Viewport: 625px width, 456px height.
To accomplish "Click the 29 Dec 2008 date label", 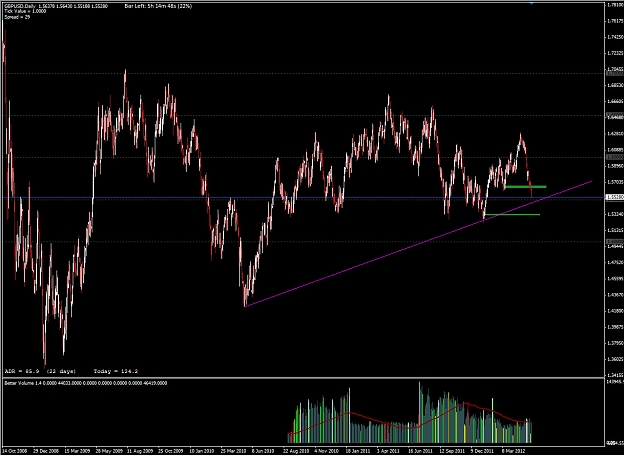I will coord(46,450).
